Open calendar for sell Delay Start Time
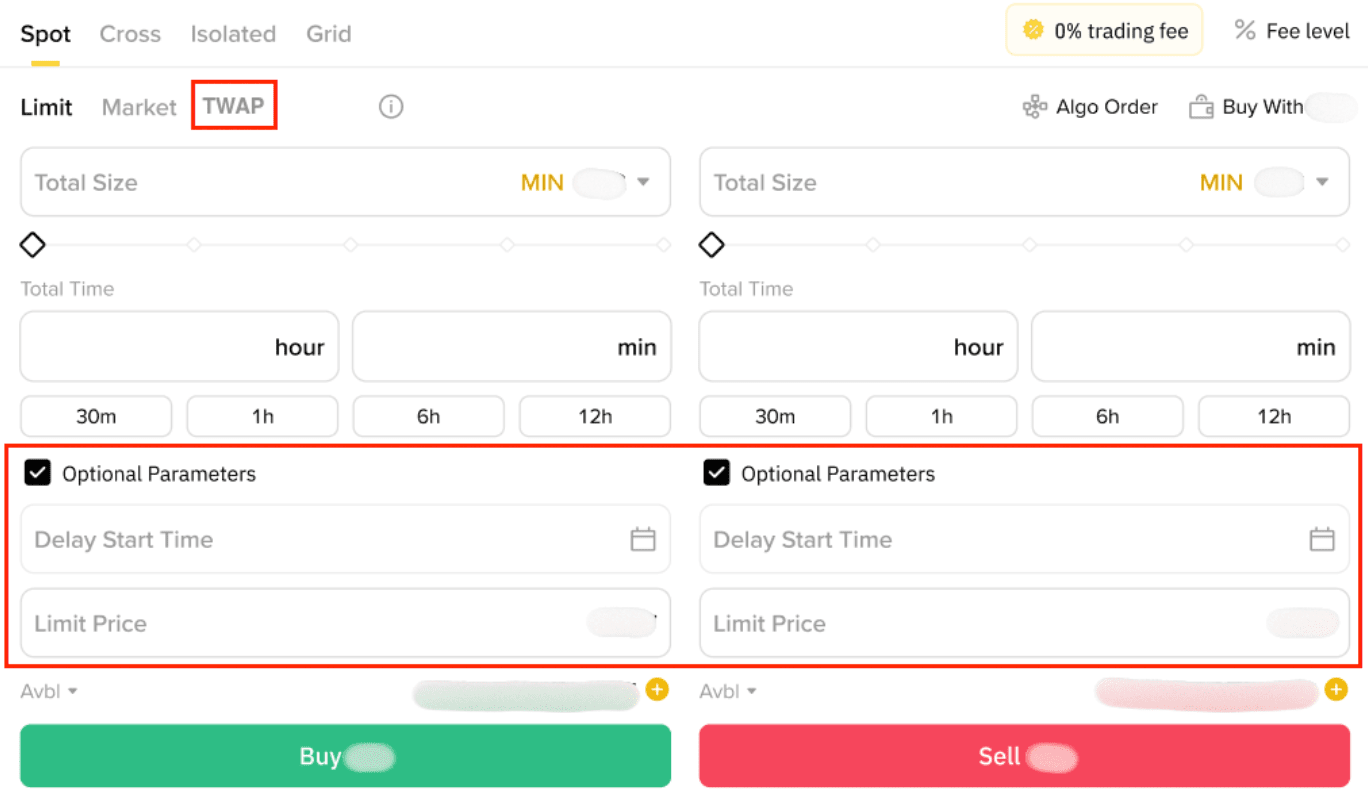Image resolution: width=1368 pixels, height=796 pixels. [1322, 540]
